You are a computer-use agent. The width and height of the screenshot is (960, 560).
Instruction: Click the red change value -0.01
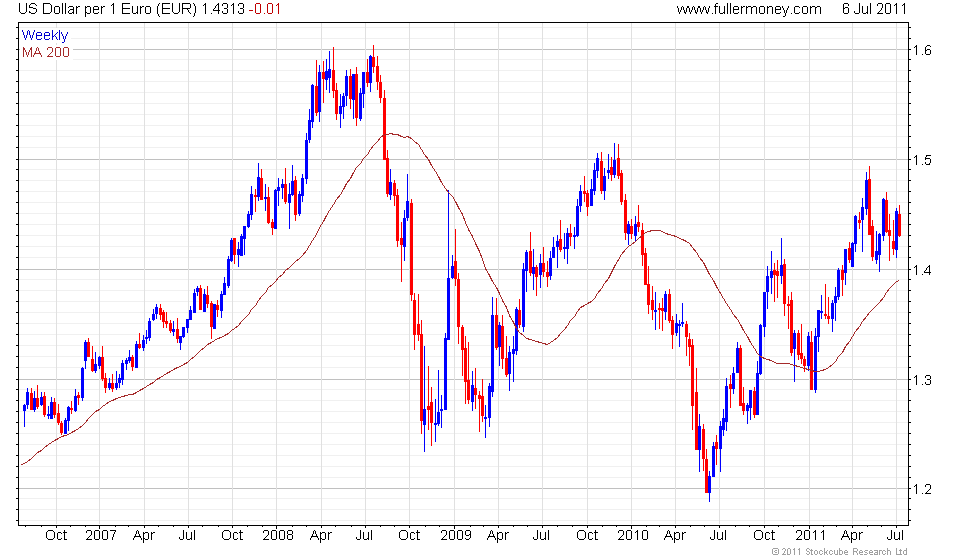(264, 9)
